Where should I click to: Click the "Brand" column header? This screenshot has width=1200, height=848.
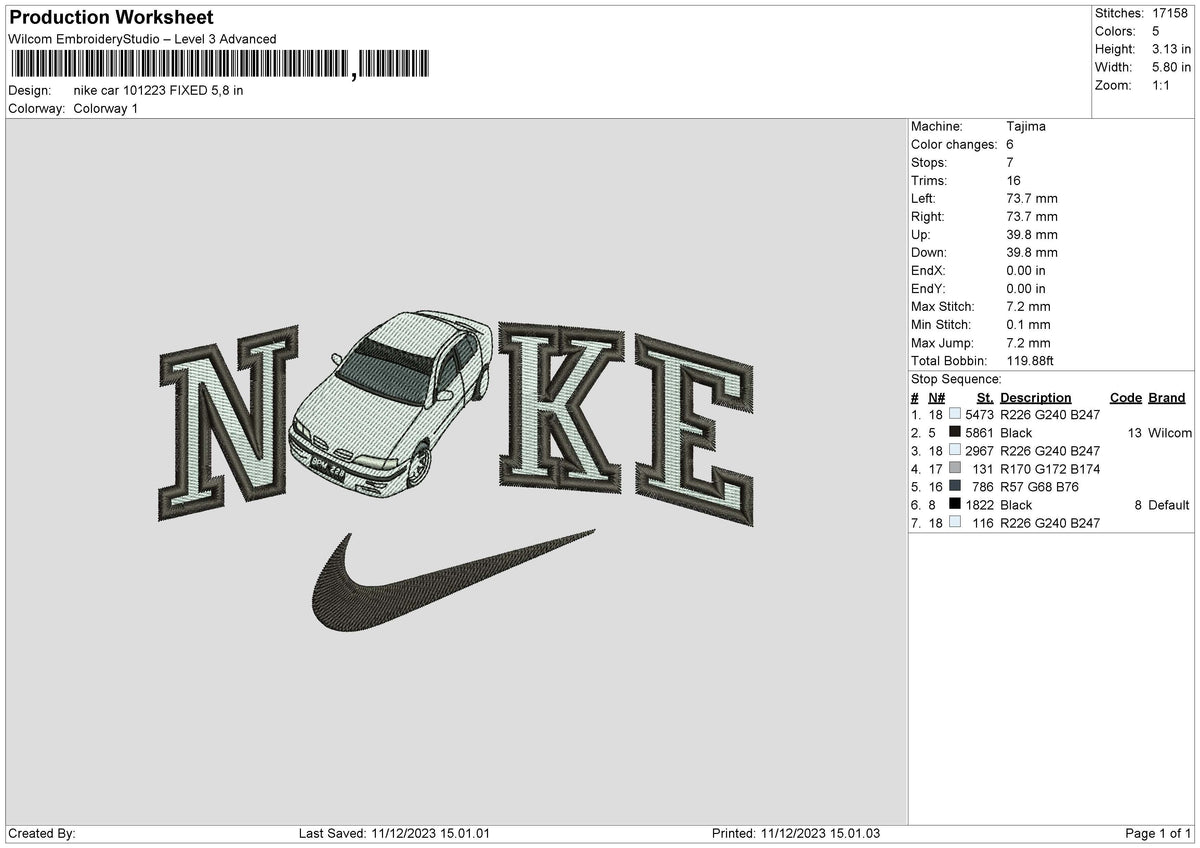1166,398
